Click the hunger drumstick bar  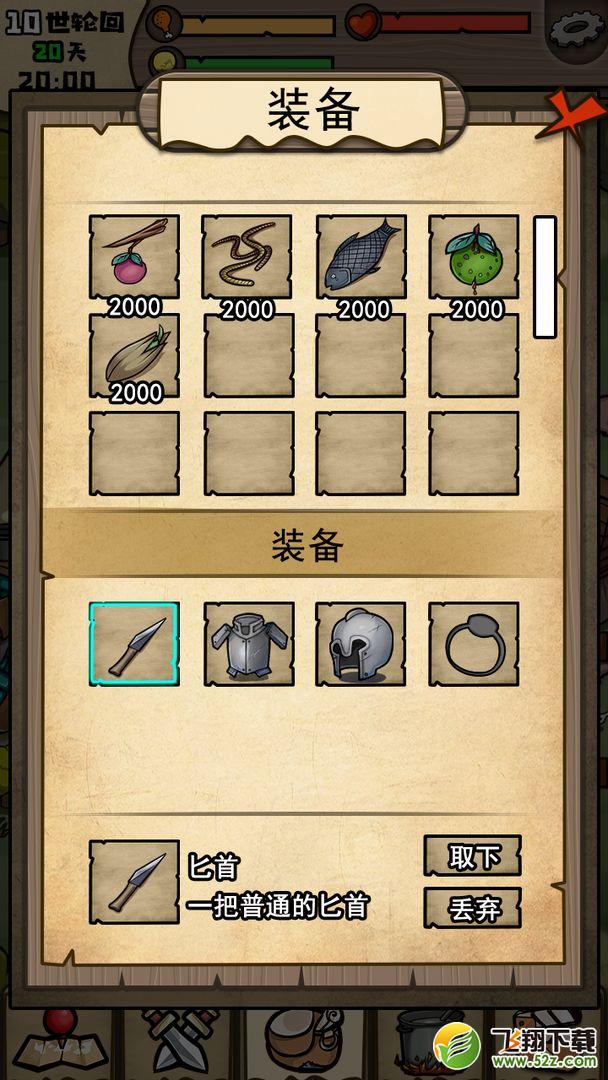[x=256, y=25]
